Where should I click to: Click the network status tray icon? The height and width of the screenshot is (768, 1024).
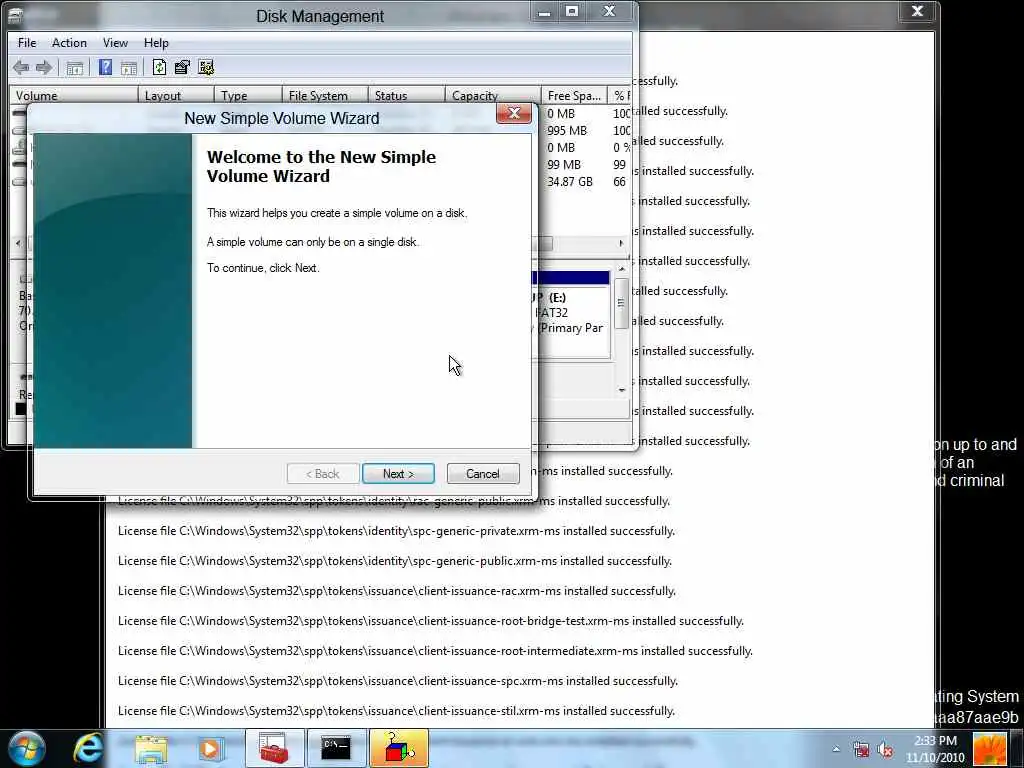click(861, 749)
